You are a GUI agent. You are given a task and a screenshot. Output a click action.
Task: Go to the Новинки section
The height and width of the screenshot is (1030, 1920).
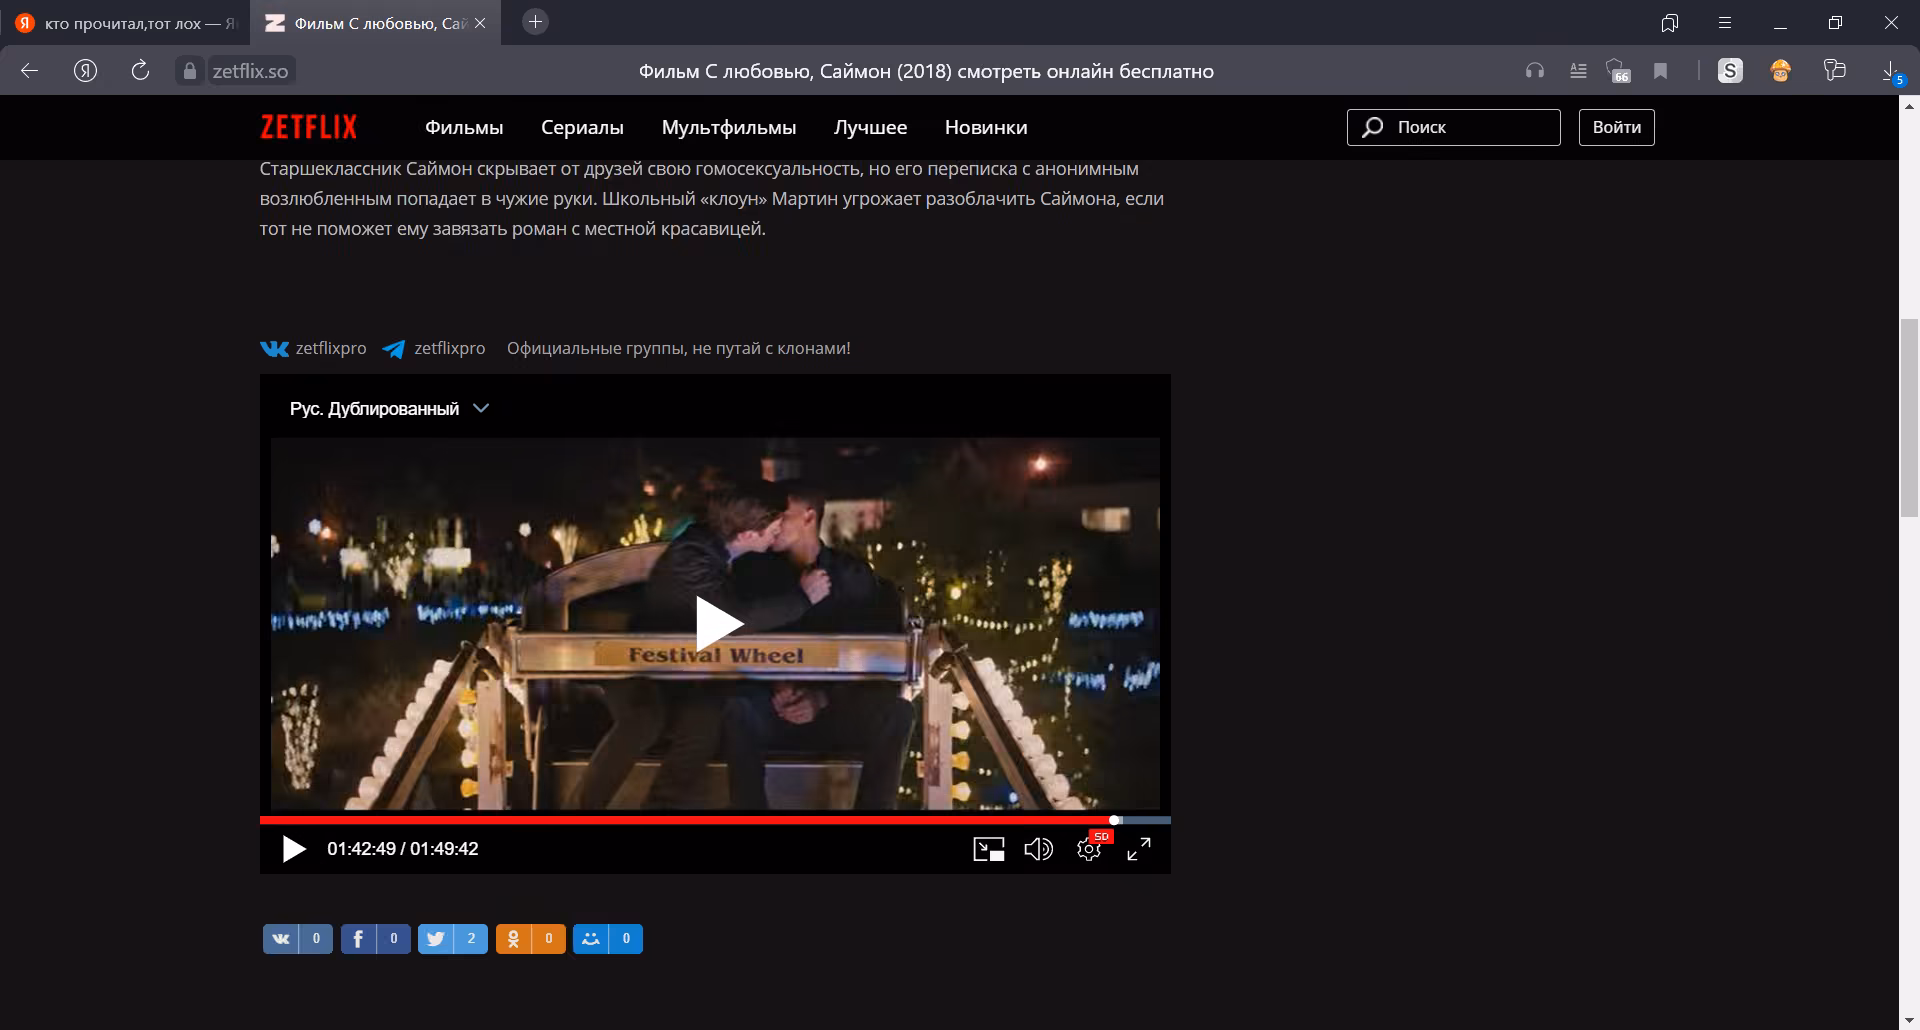pos(986,128)
